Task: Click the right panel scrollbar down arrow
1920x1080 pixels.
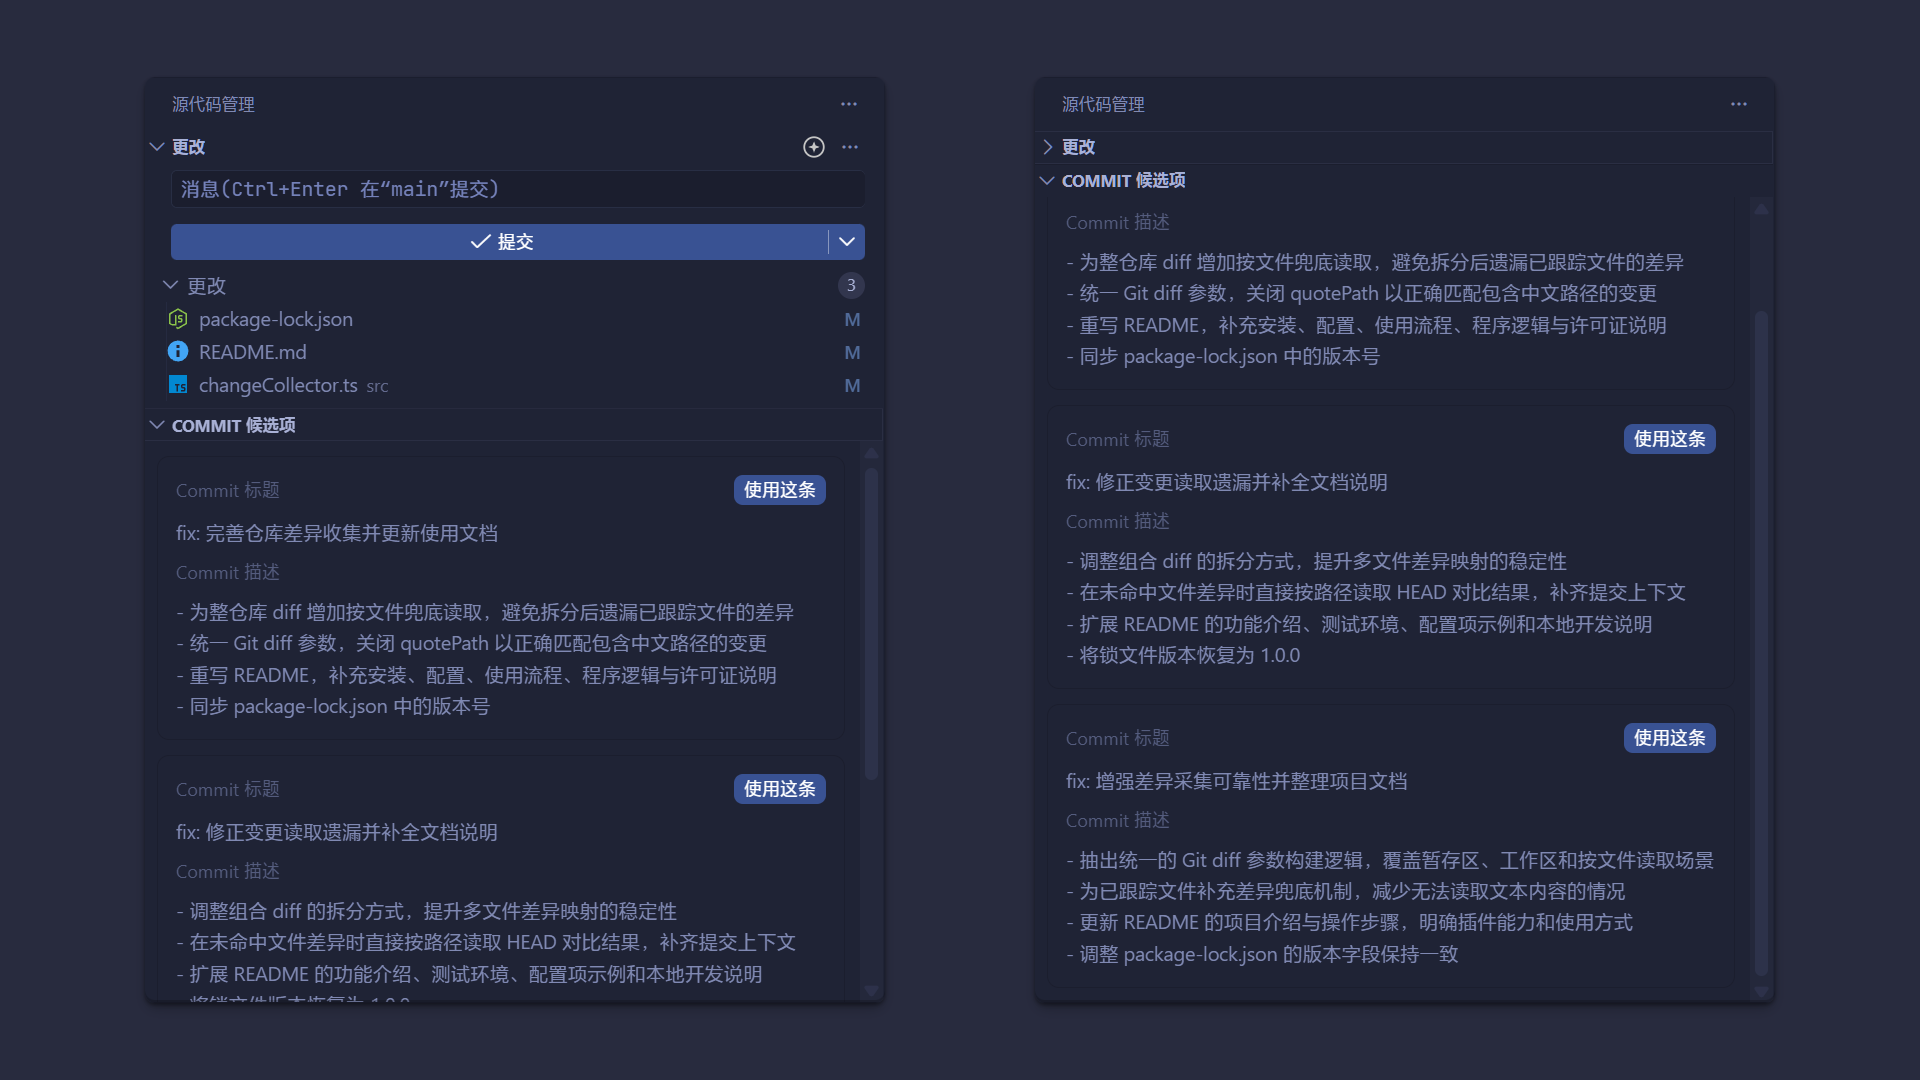Action: [x=1761, y=991]
